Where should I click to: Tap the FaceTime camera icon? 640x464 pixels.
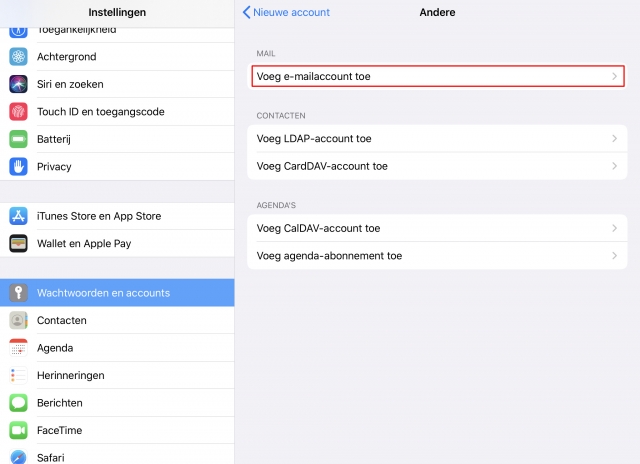click(18, 430)
